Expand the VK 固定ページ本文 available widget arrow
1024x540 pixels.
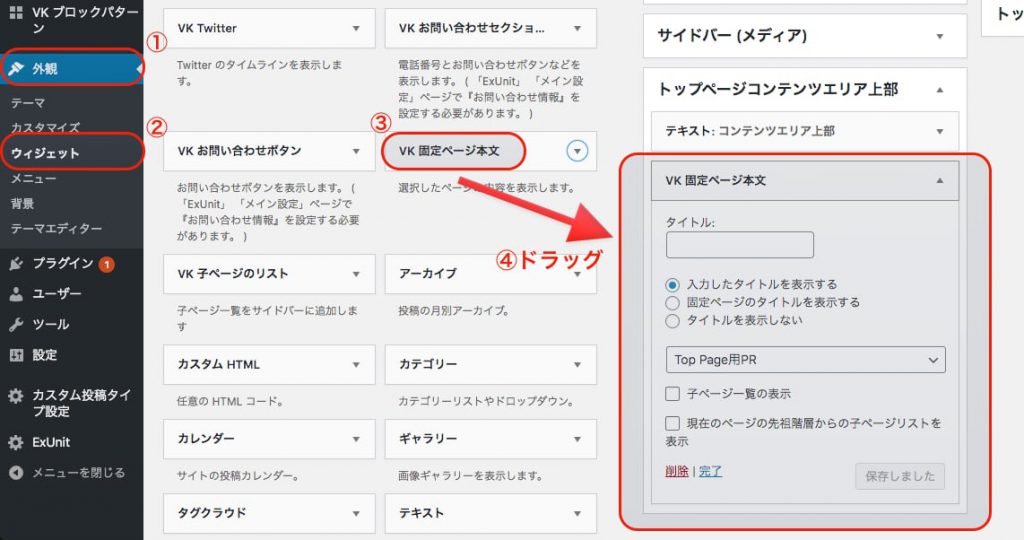(577, 151)
